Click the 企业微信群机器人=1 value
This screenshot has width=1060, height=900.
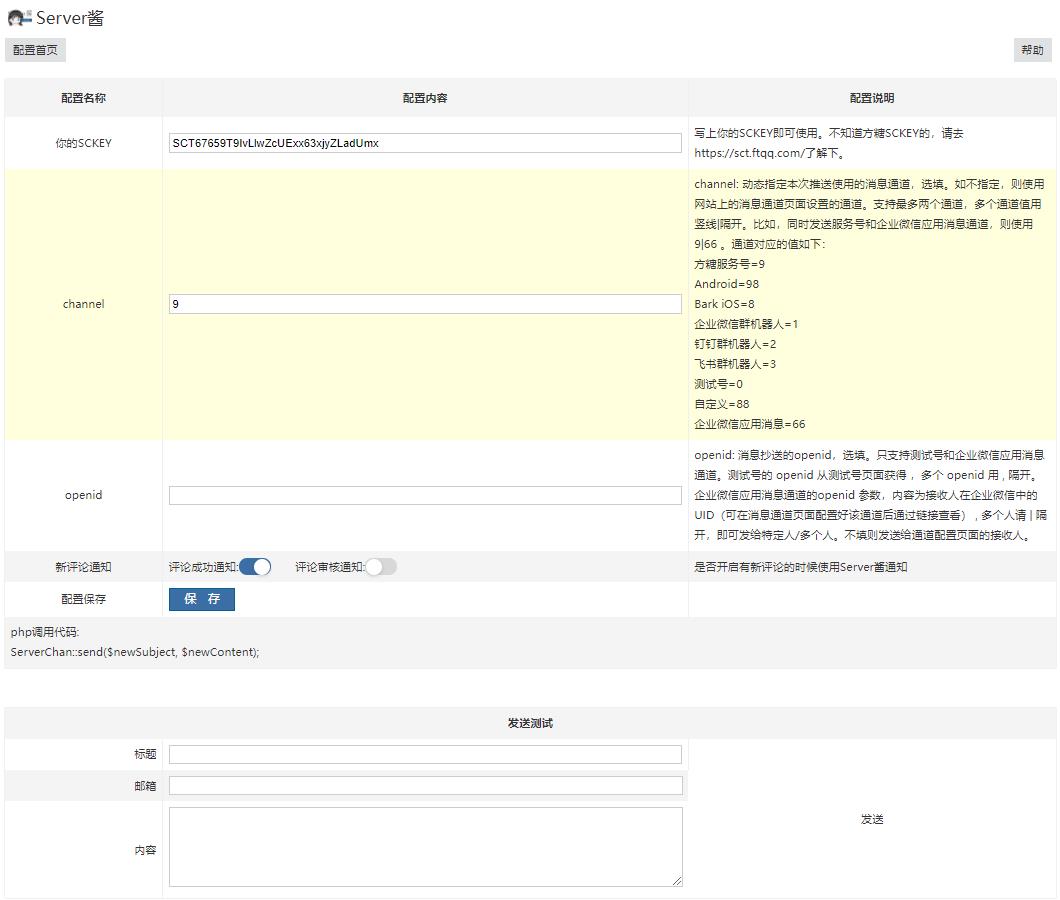tap(746, 325)
